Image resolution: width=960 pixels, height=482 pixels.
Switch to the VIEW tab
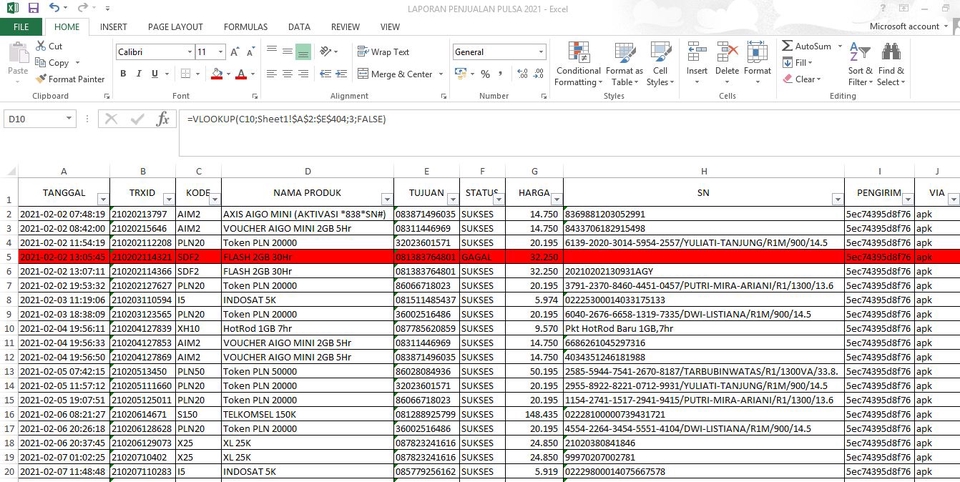point(390,27)
